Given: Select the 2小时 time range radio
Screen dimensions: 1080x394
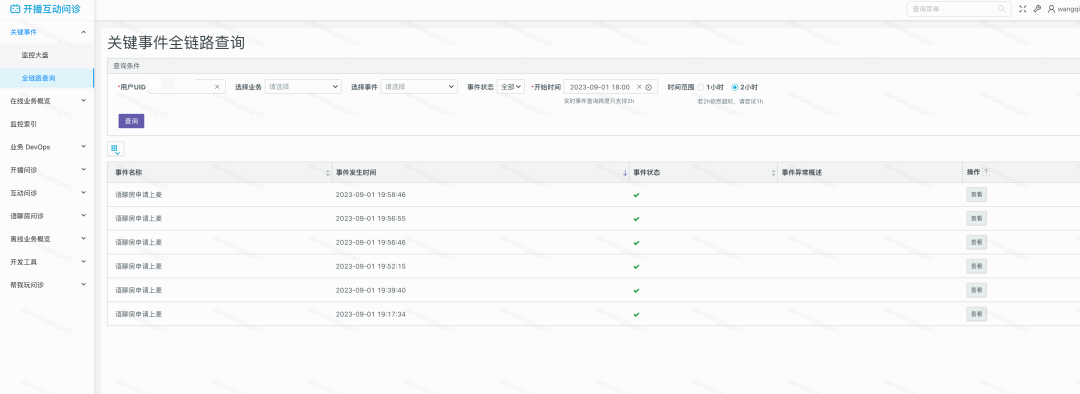Looking at the screenshot, I should tap(735, 87).
